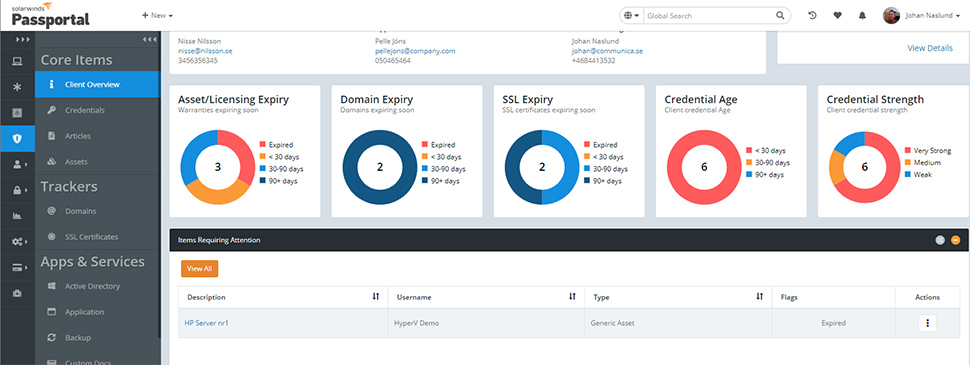This screenshot has height=365, width=970.
Task: Select Client Overview in the sidebar
Action: 97,84
